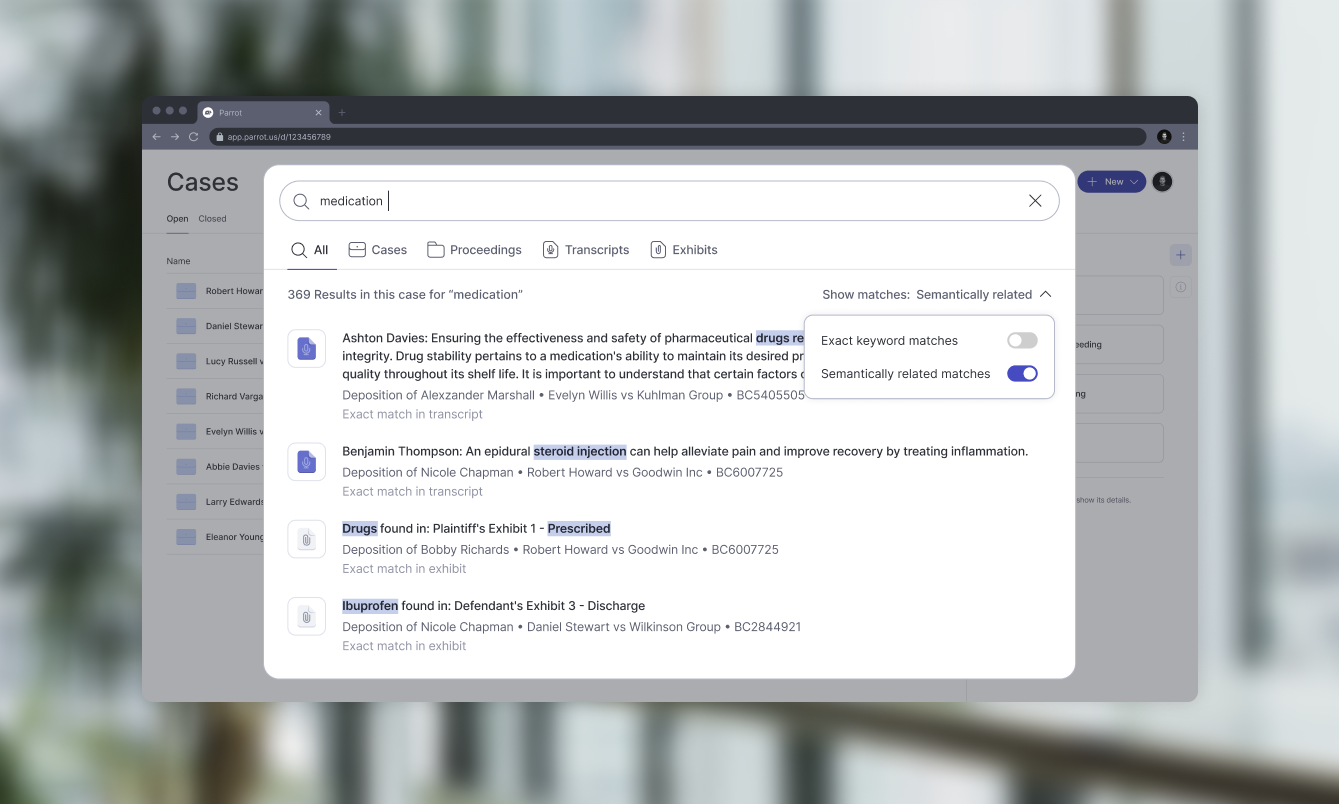
Task: Open the Benjamin Thompson steroid injection result
Action: coord(685,452)
